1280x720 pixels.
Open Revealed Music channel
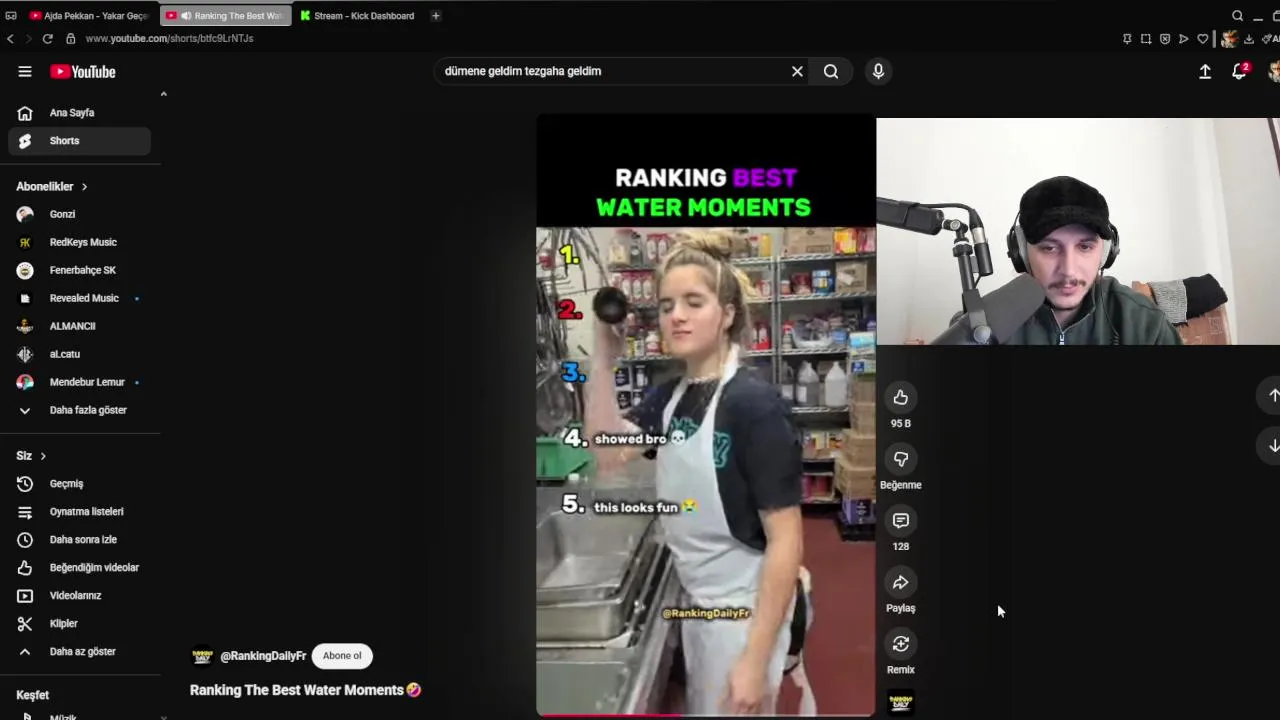(80, 298)
